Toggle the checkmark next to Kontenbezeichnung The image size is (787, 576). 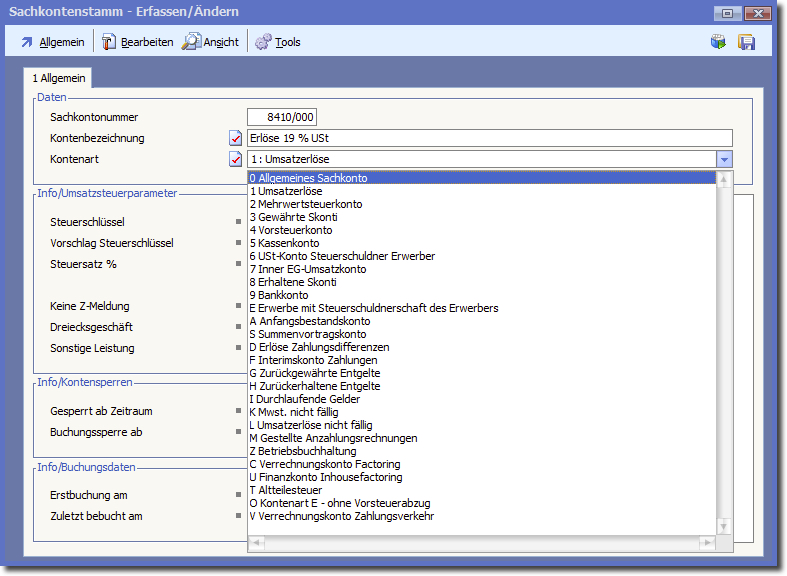(236, 138)
